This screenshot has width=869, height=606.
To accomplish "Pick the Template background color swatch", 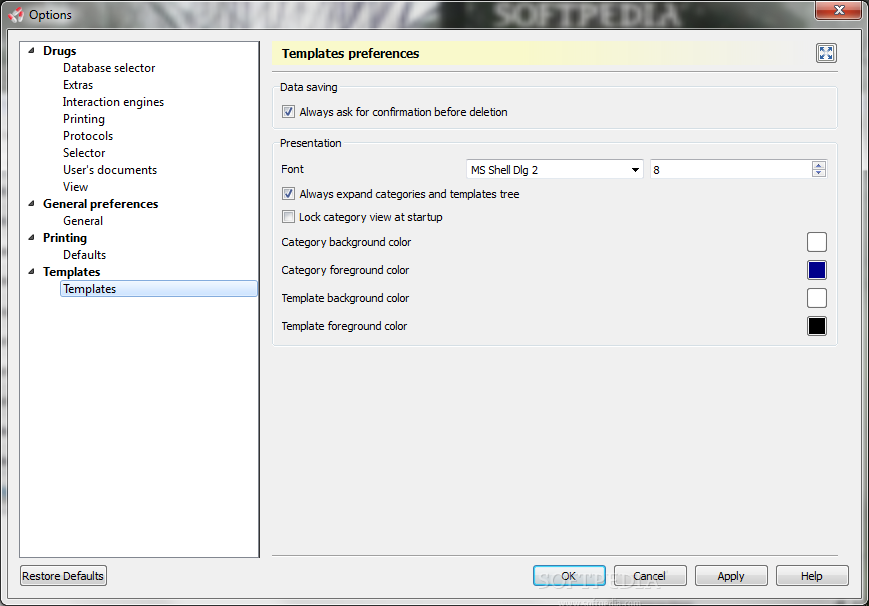I will pos(816,298).
